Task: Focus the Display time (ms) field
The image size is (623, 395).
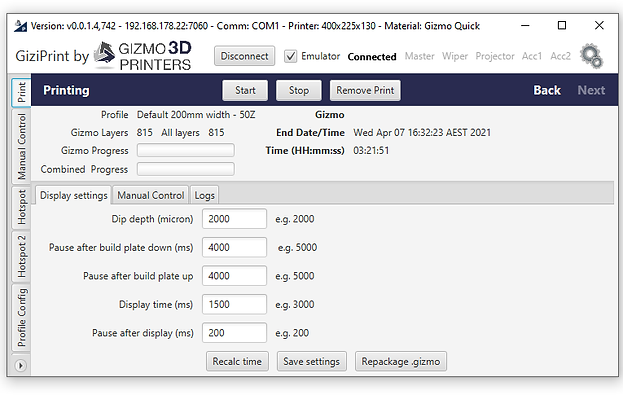Action: tap(234, 305)
